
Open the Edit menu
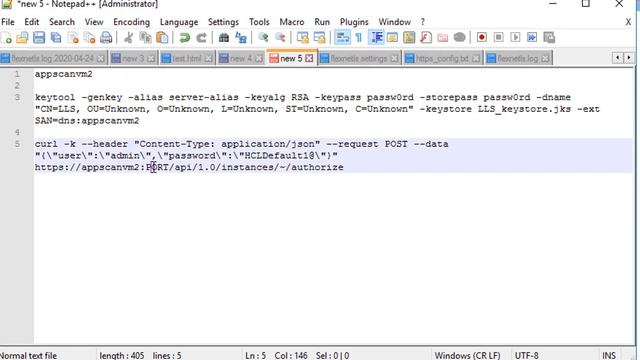pos(31,22)
